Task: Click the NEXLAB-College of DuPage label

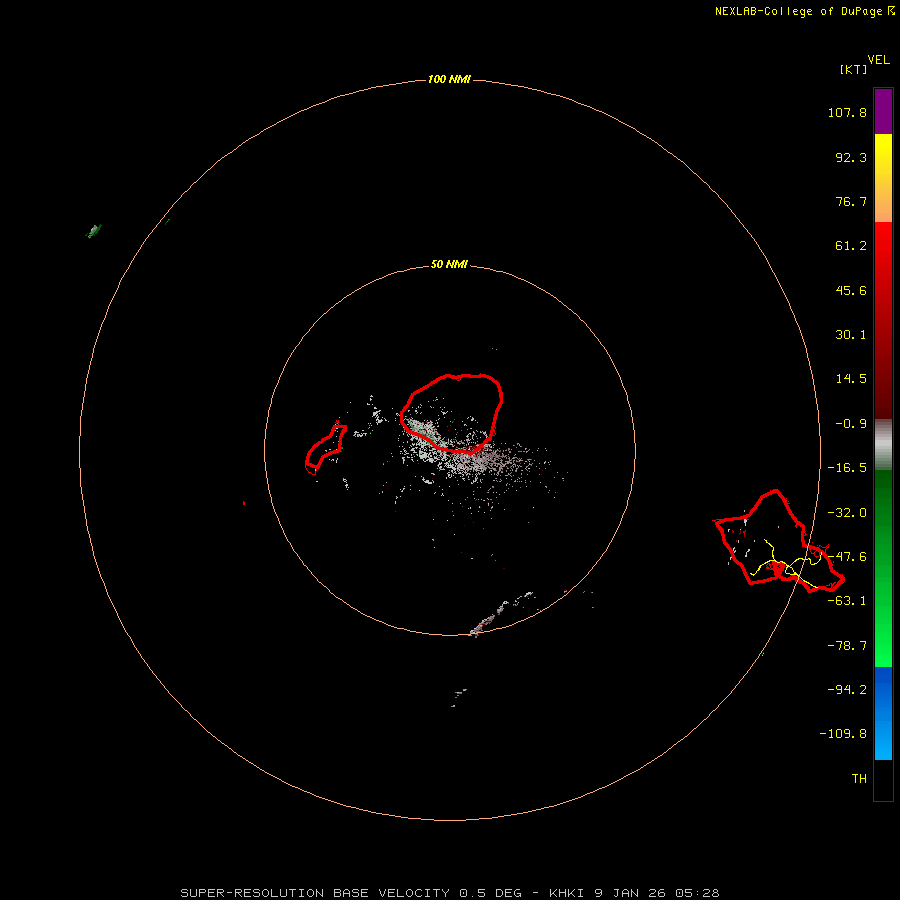Action: (798, 11)
